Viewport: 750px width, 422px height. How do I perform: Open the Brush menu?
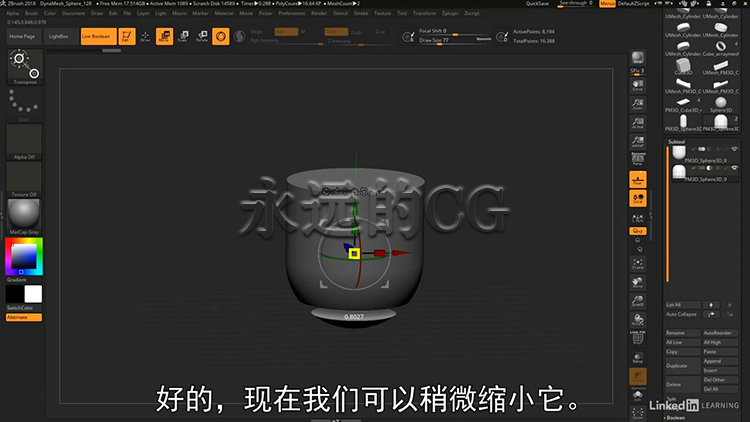coord(31,13)
